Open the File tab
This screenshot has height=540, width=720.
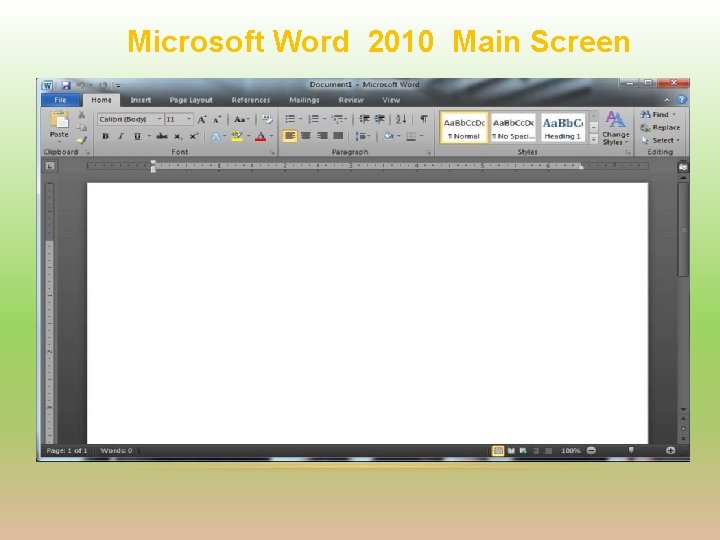pos(60,100)
